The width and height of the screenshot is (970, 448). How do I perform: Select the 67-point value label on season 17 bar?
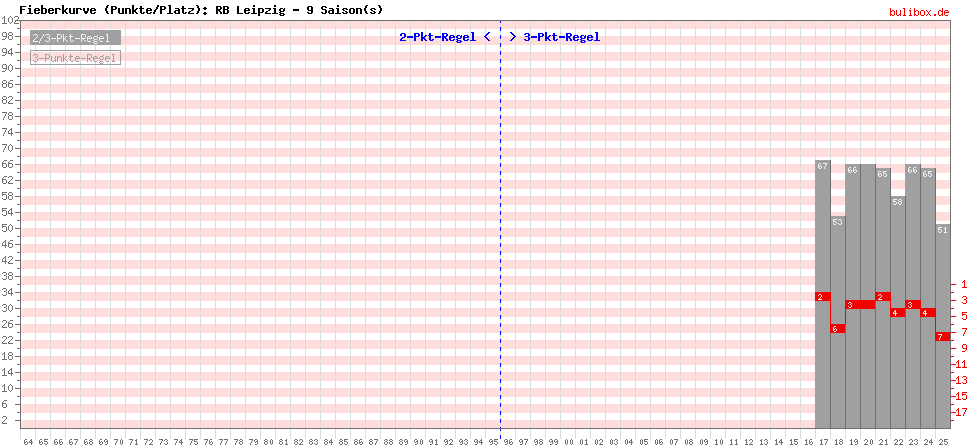[x=823, y=166]
